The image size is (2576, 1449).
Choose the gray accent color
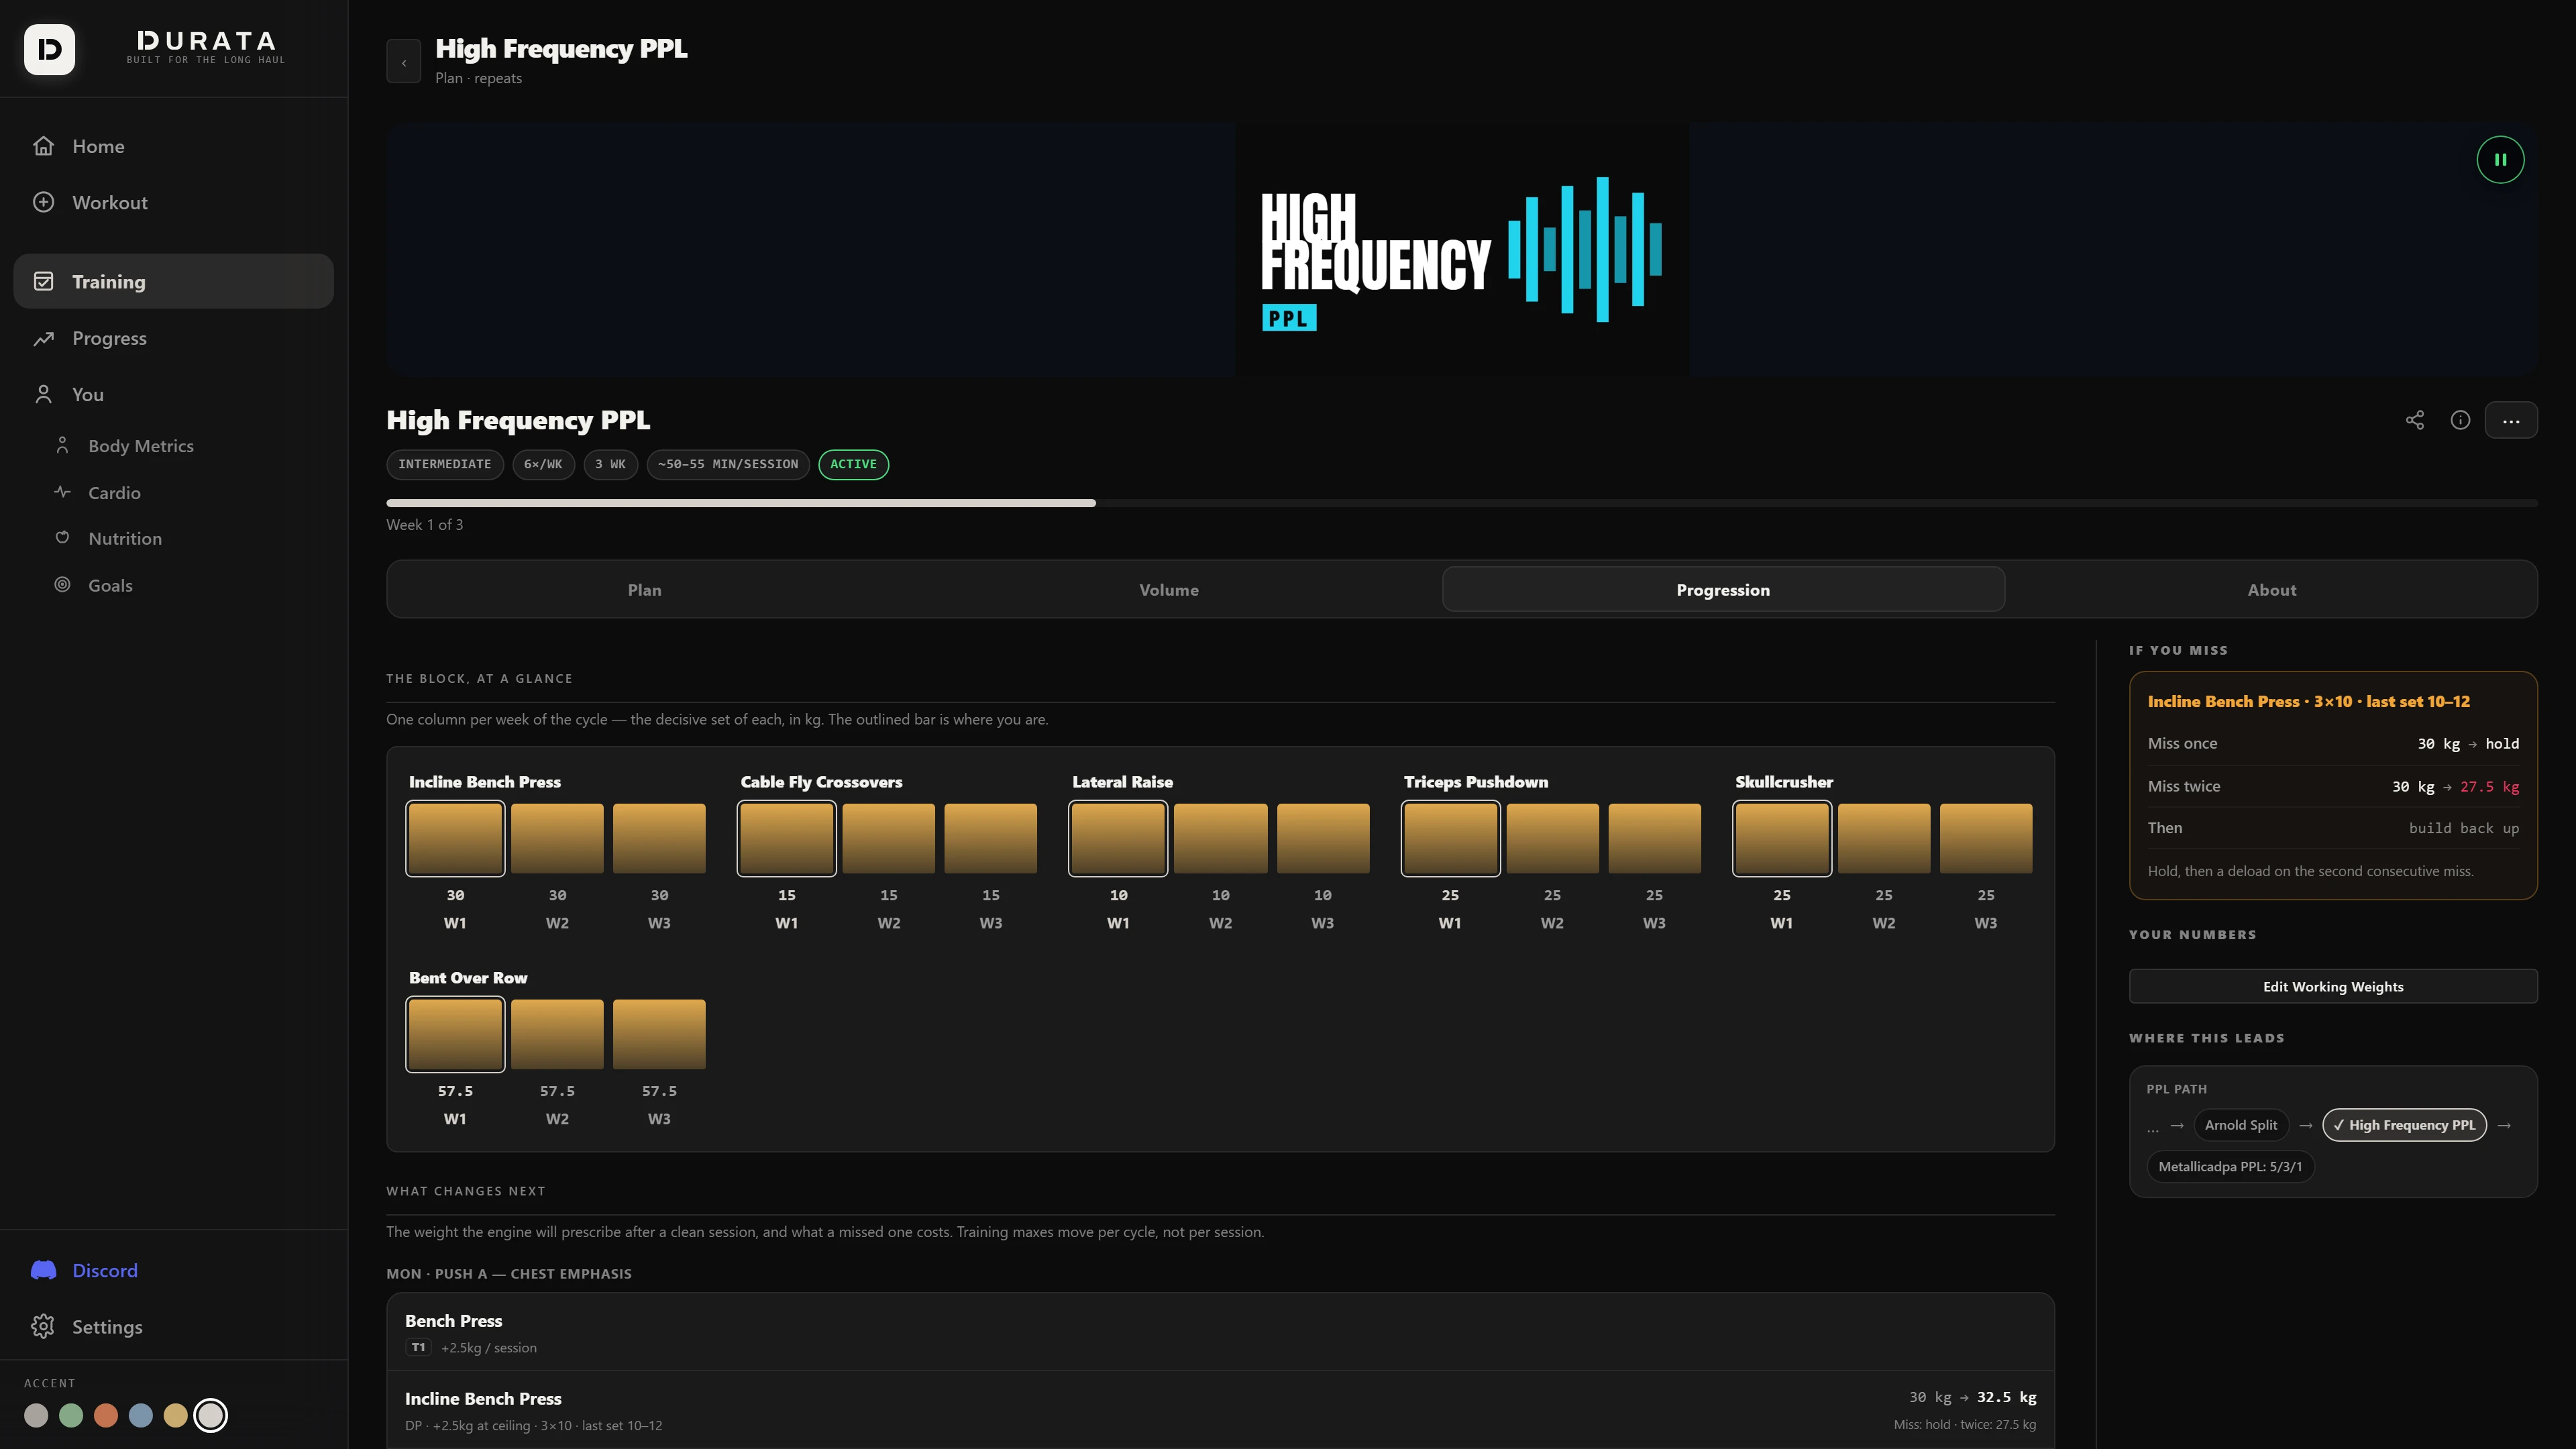(x=36, y=1415)
